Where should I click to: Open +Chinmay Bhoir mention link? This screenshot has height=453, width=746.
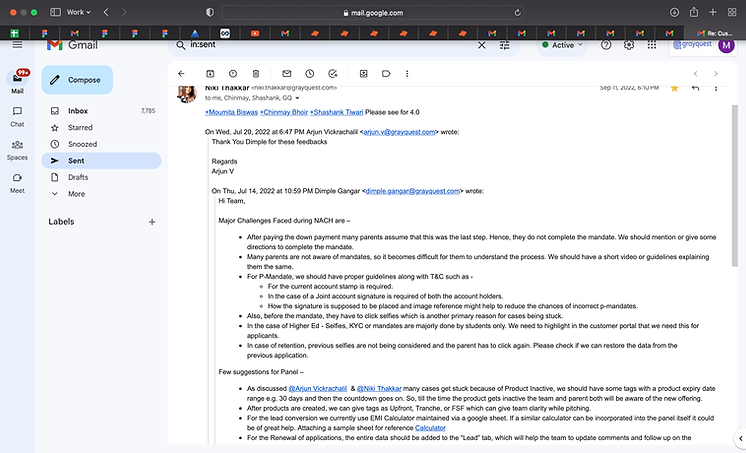pyautogui.click(x=284, y=112)
